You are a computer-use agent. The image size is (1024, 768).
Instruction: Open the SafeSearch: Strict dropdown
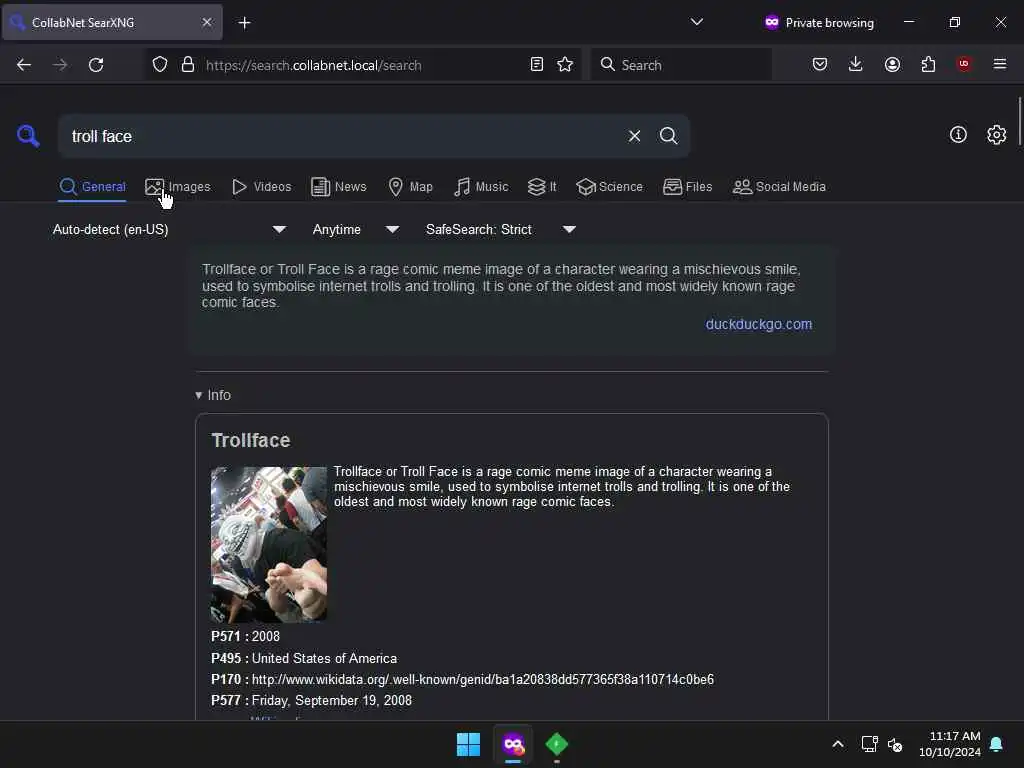[501, 230]
